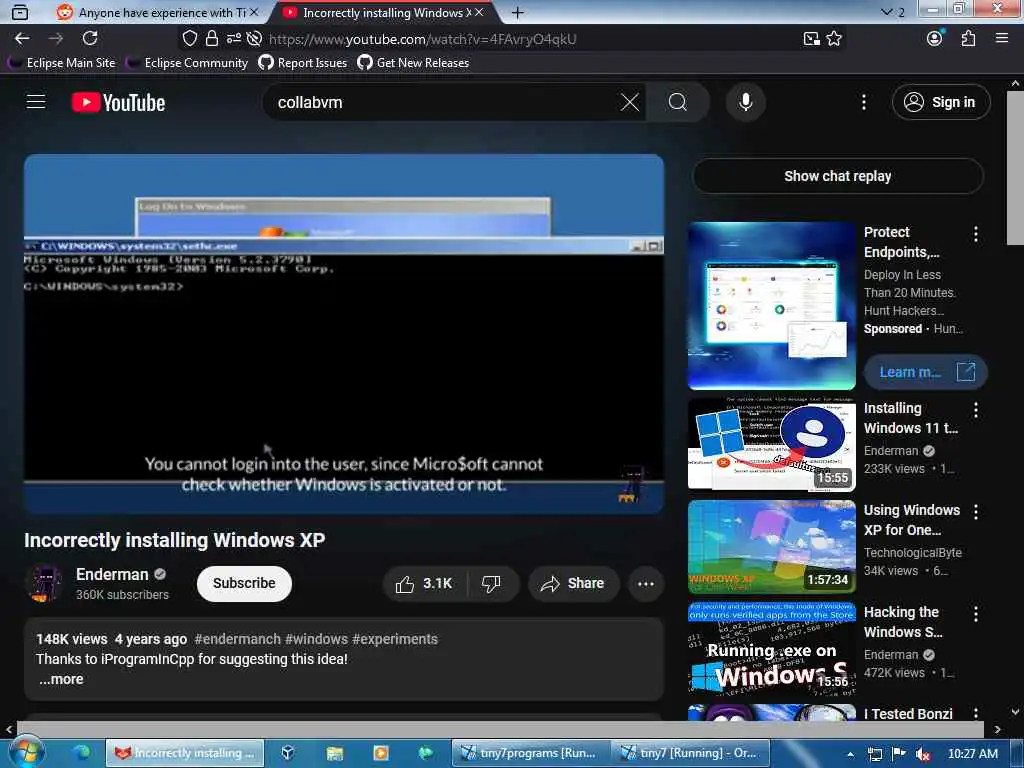Image resolution: width=1024 pixels, height=768 pixels.
Task: Open the Using Windows XP thumbnail
Action: click(772, 547)
